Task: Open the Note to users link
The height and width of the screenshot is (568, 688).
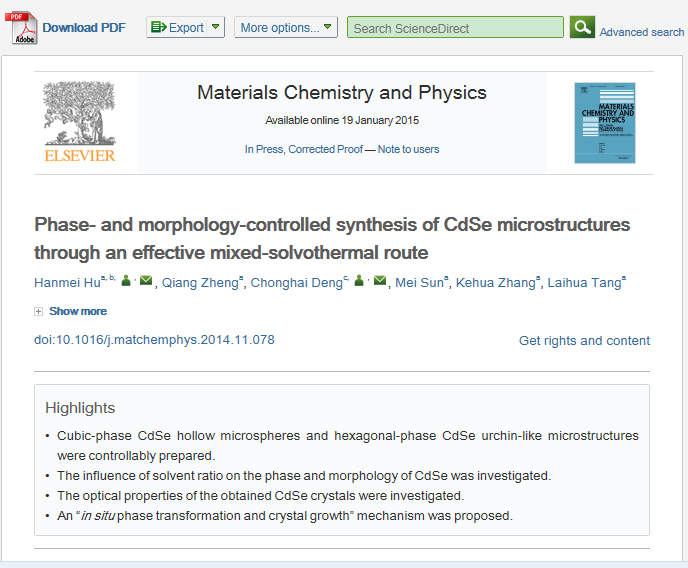Action: point(408,150)
